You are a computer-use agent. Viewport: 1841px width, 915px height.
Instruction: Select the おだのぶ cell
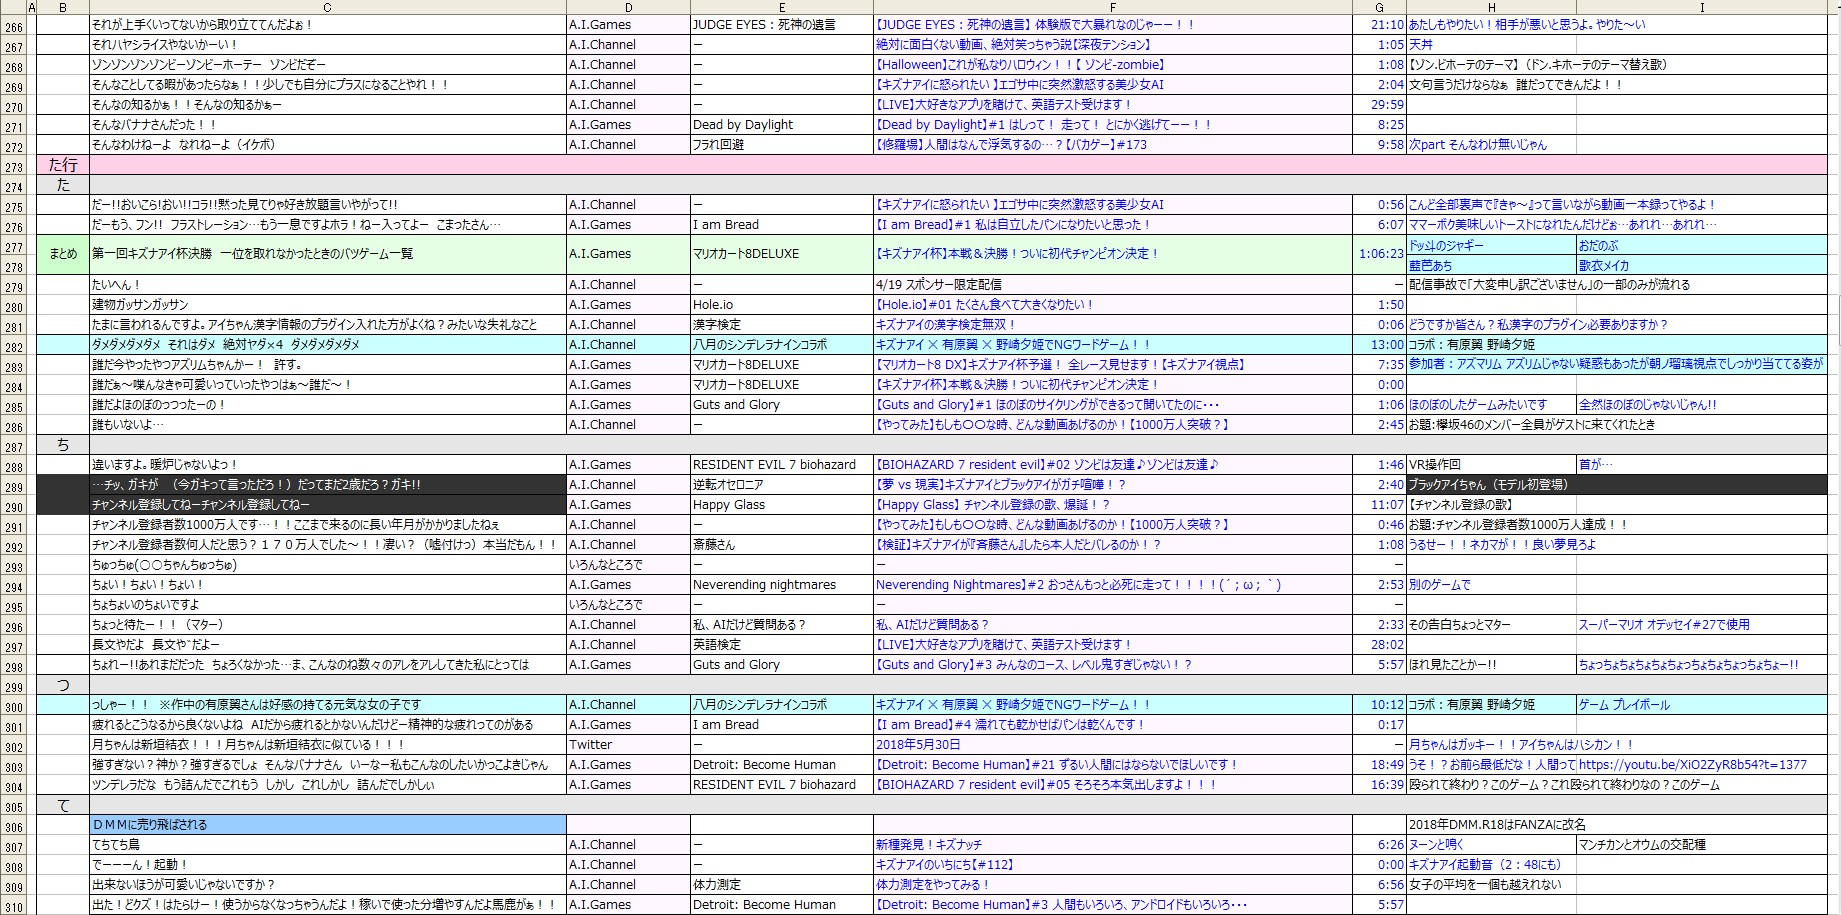point(1702,245)
